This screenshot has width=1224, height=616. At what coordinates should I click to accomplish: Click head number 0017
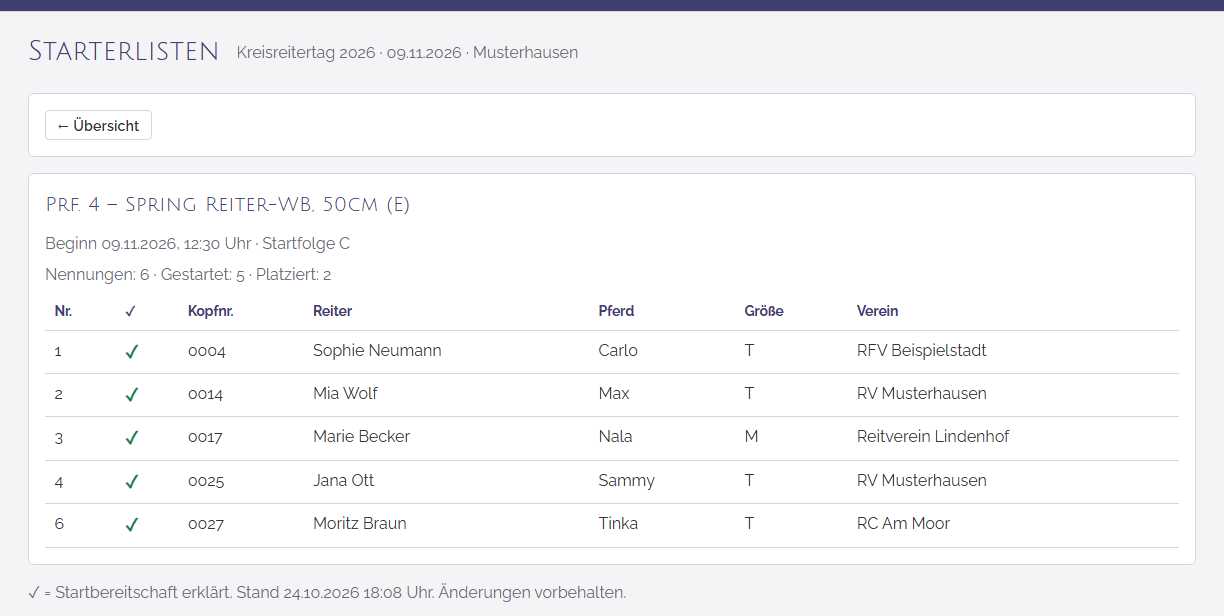click(205, 437)
